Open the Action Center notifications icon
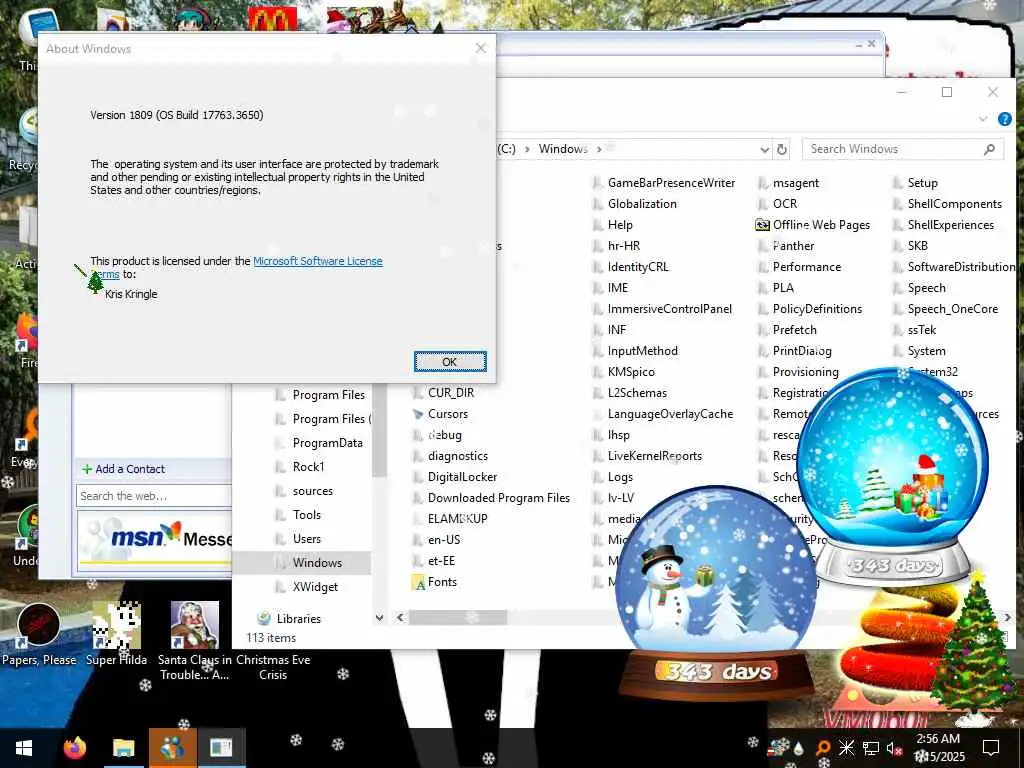Screen dimensions: 1024x768 pyautogui.click(x=991, y=748)
